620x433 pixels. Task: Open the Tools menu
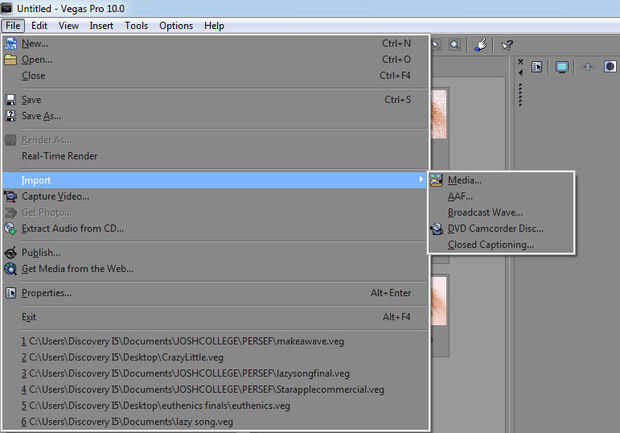pos(136,26)
